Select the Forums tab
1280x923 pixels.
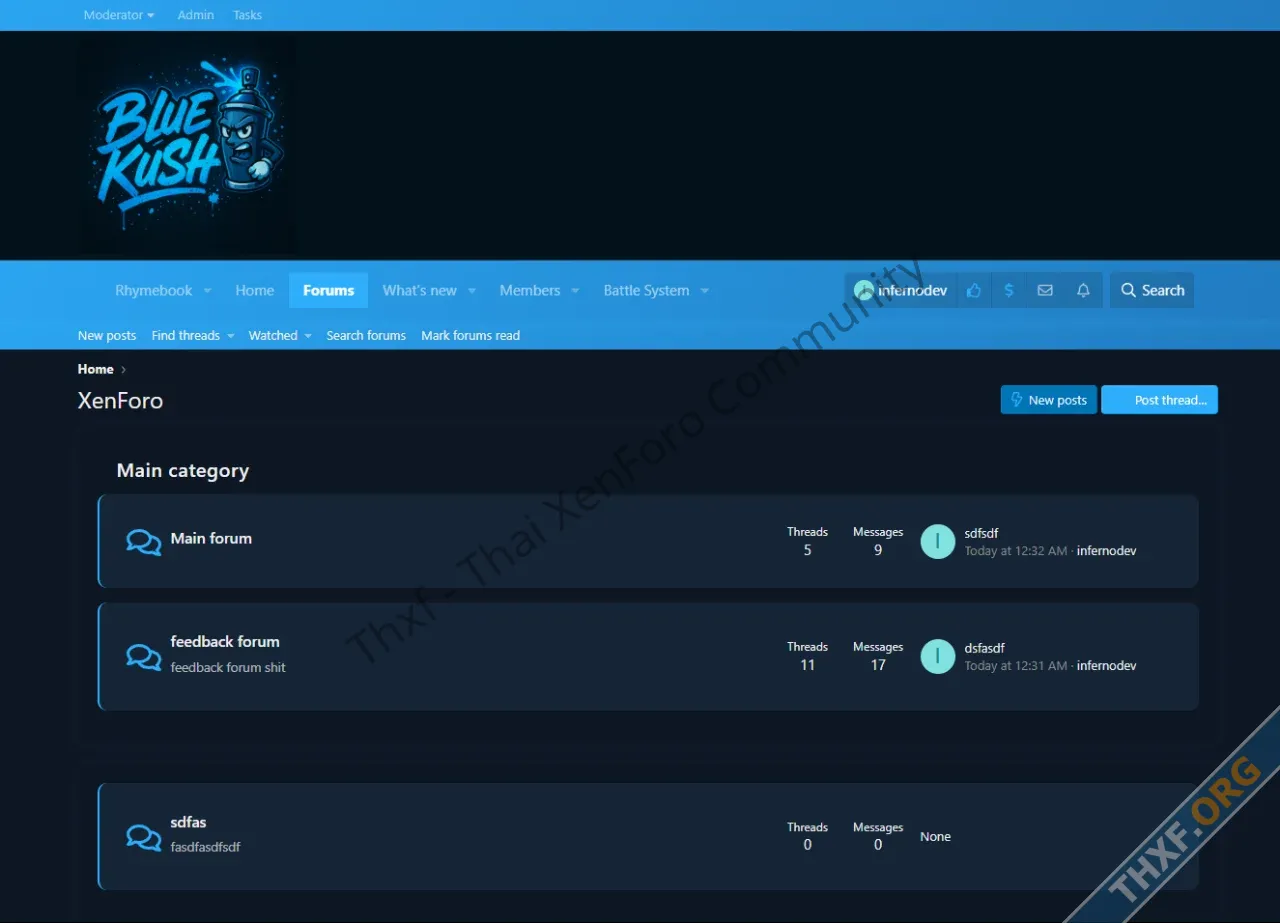pyautogui.click(x=329, y=290)
